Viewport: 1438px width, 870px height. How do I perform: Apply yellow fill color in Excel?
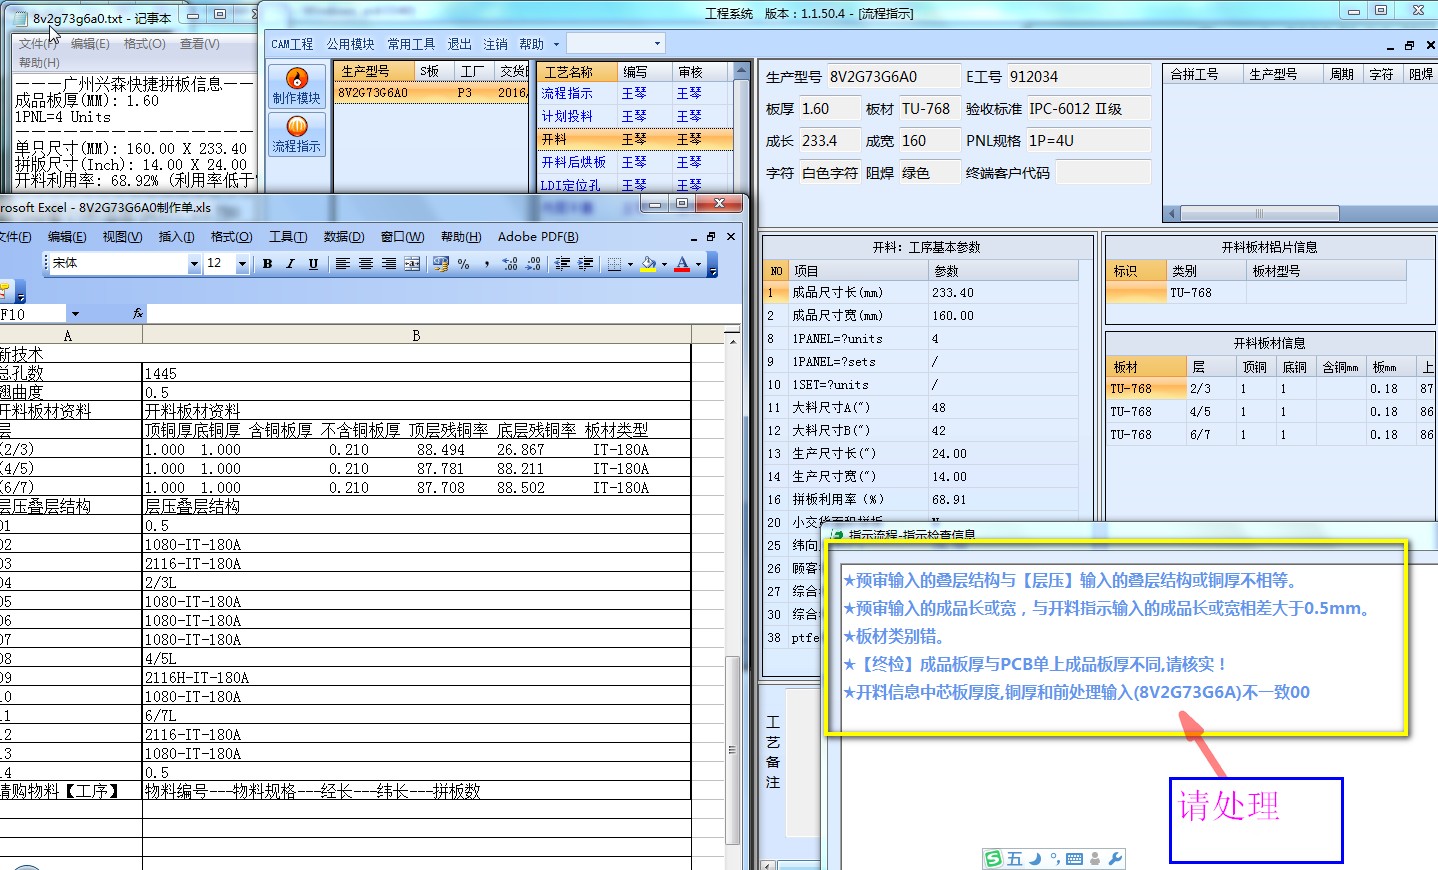coord(648,264)
